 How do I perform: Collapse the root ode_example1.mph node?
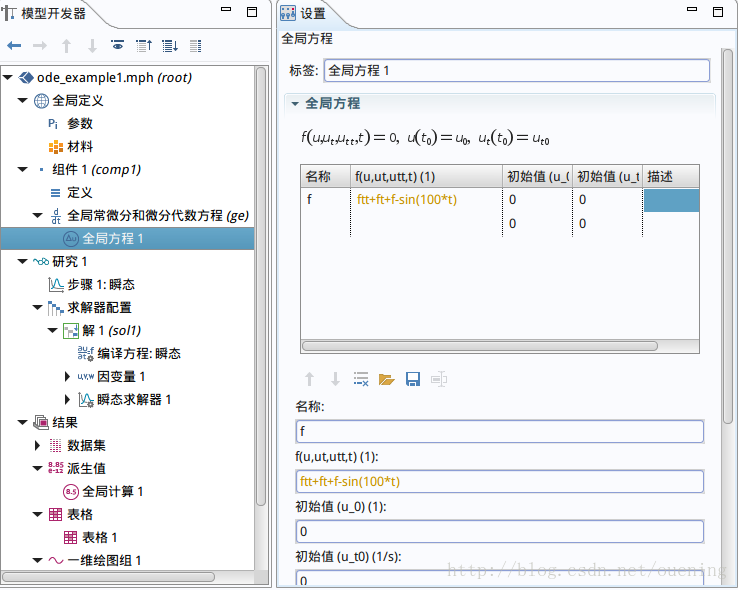[x=8, y=77]
